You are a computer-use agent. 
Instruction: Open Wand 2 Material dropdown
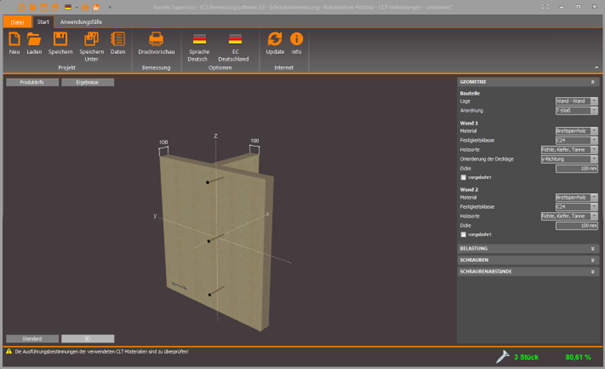tap(576, 197)
